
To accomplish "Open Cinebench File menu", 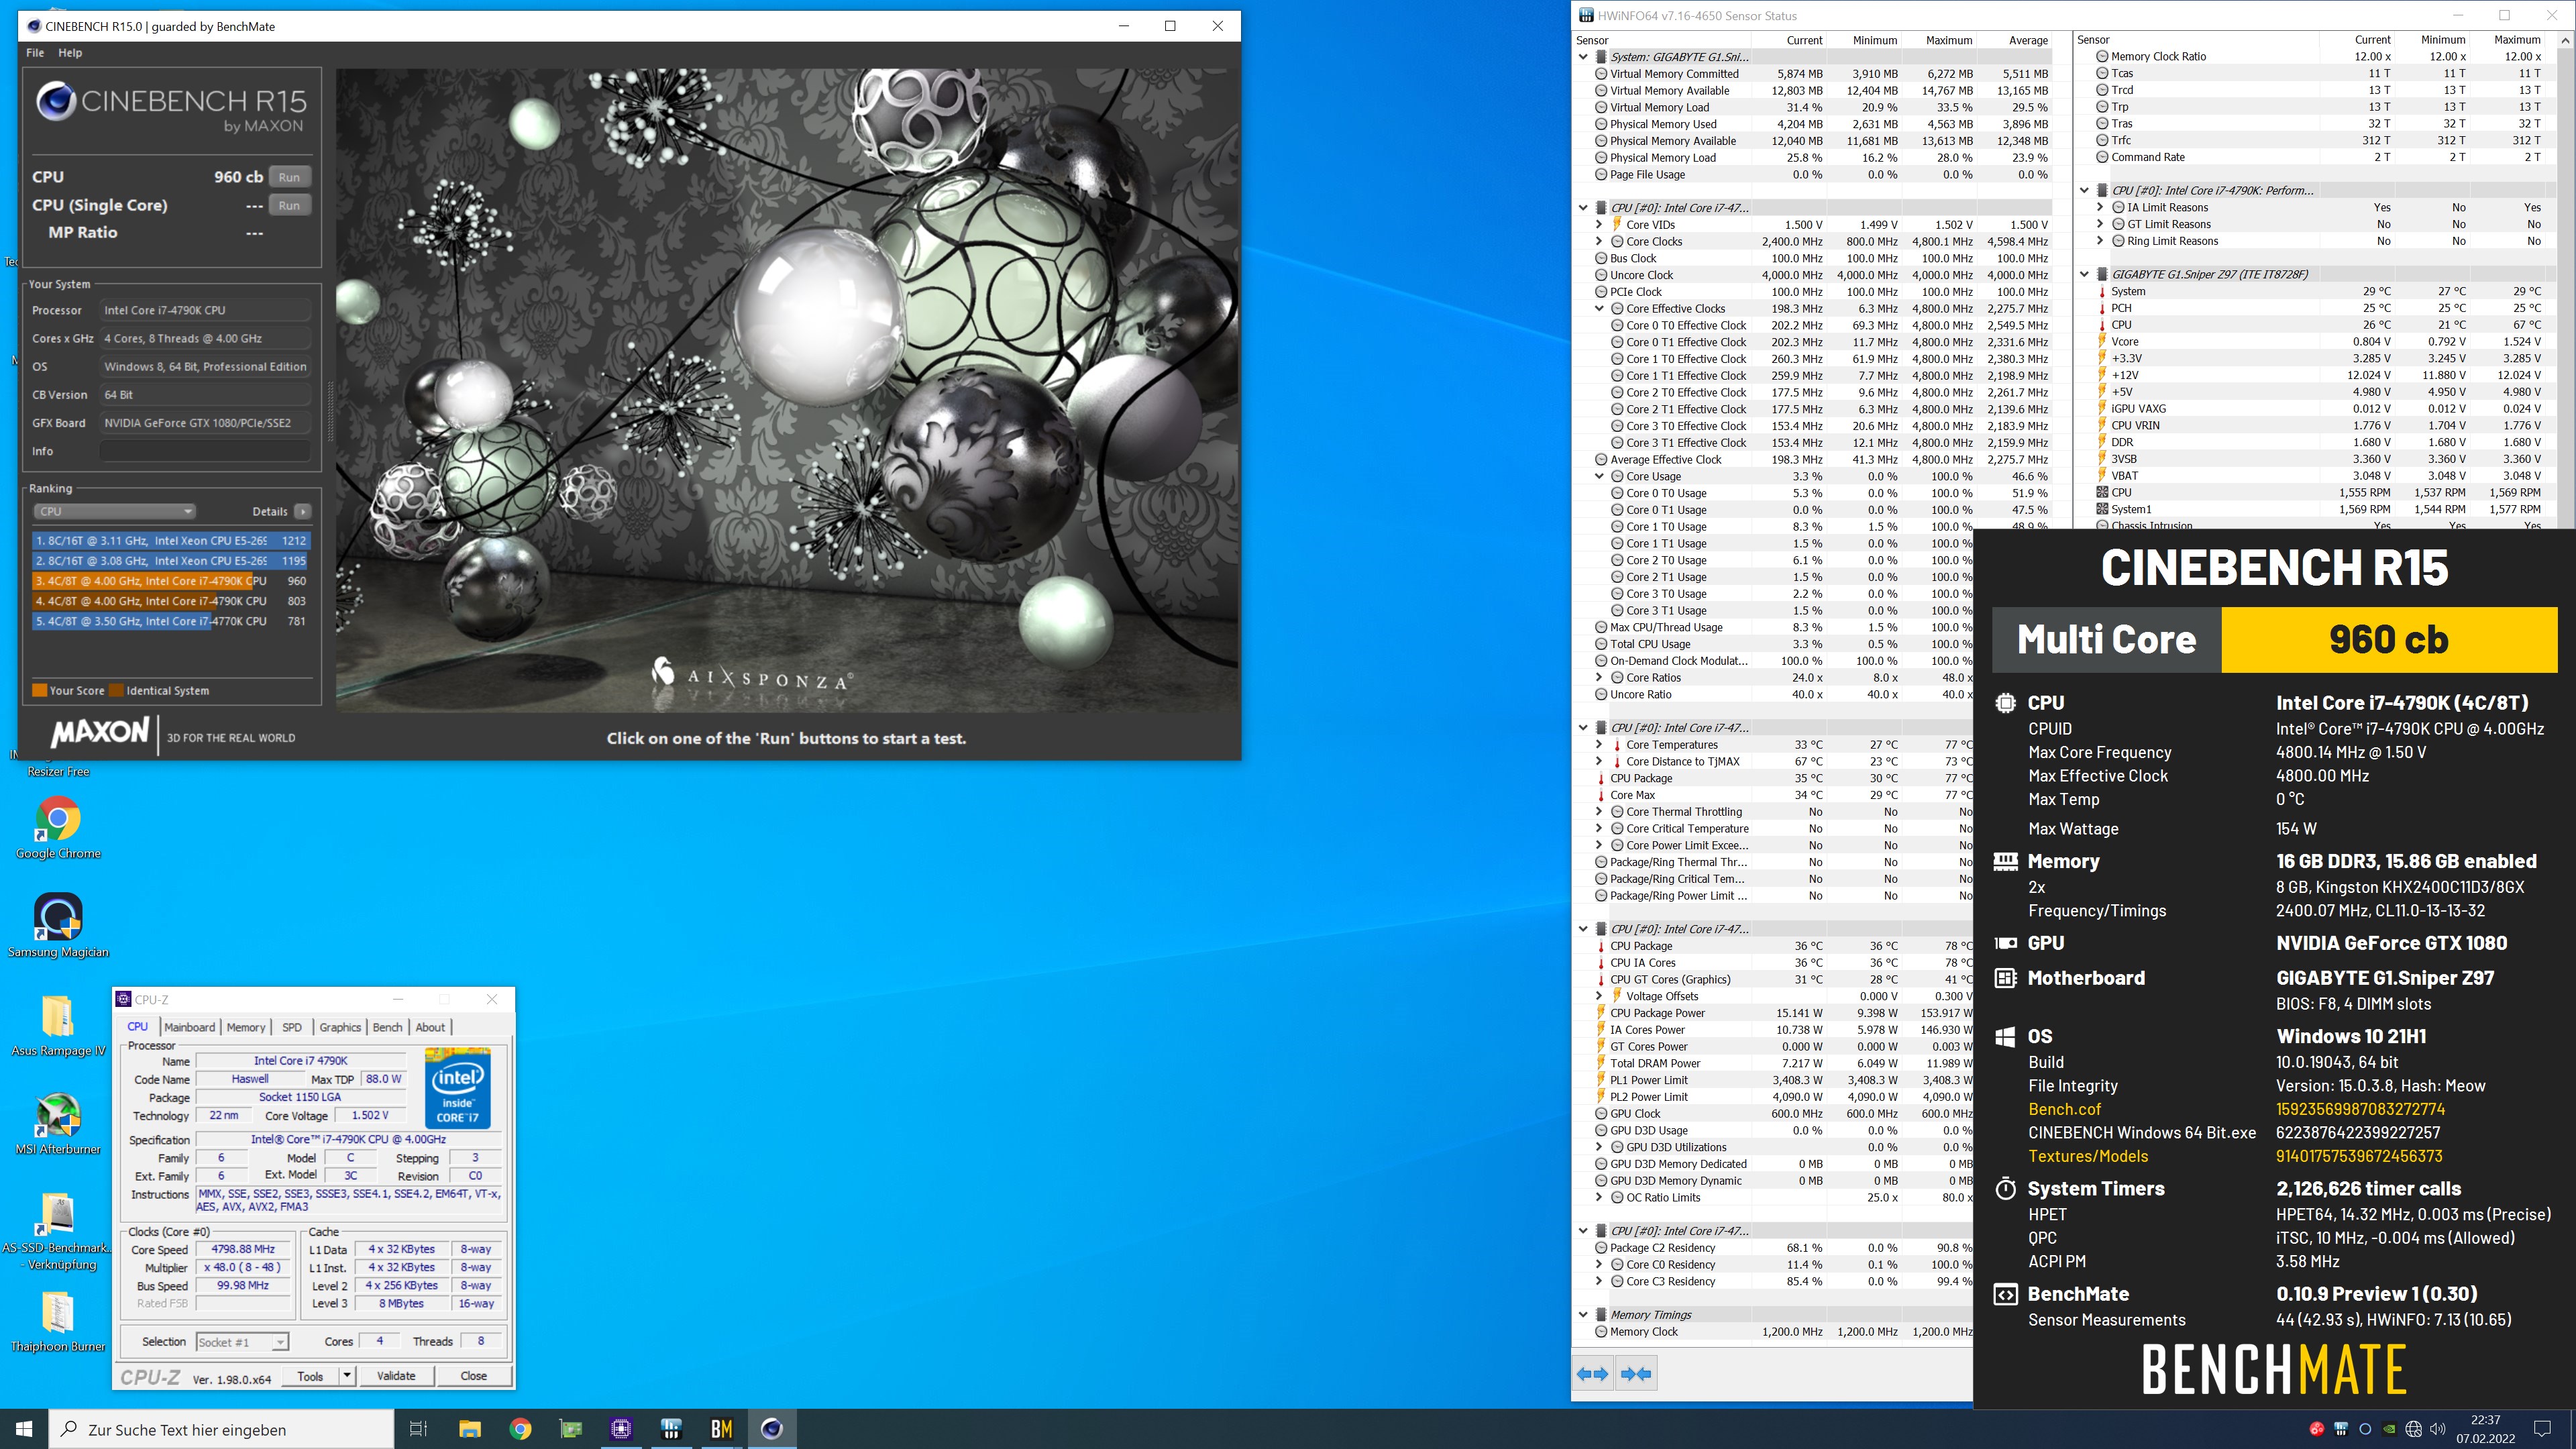I will 35,53.
